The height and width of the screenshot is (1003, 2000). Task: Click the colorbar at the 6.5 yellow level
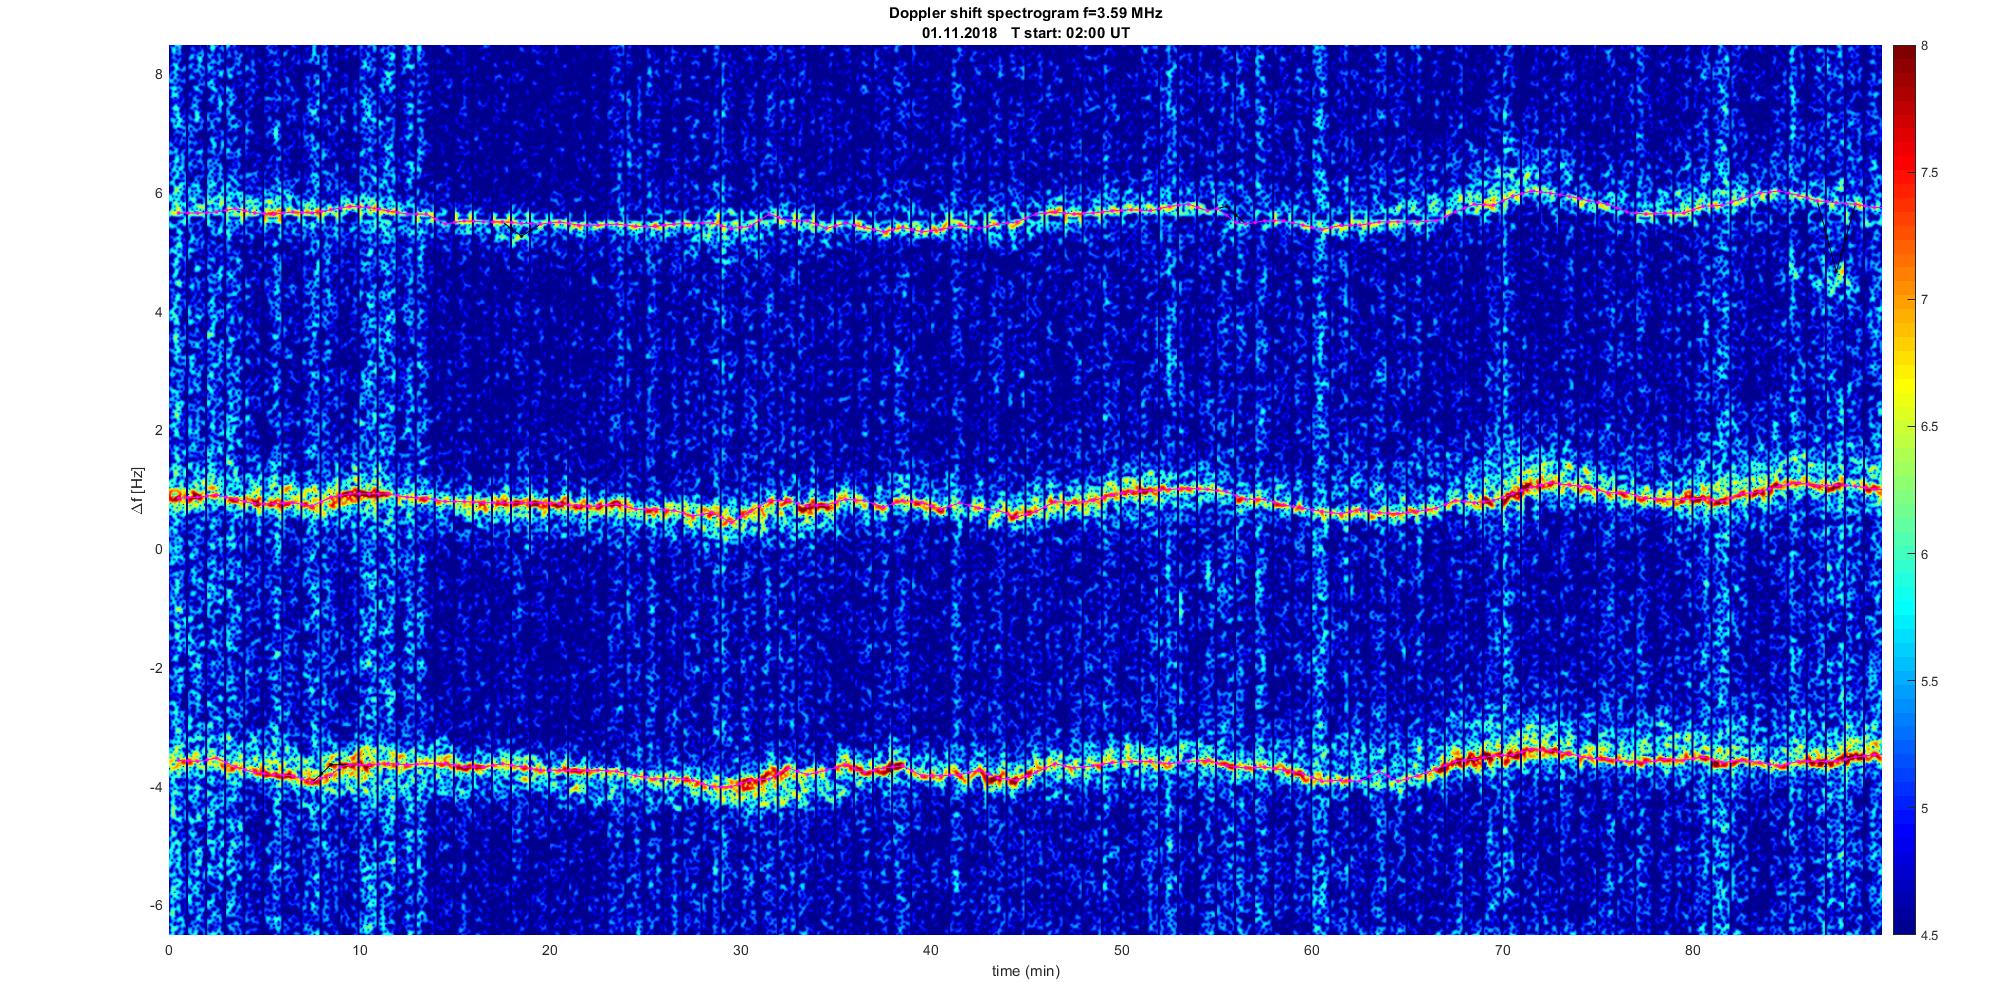click(x=1903, y=427)
